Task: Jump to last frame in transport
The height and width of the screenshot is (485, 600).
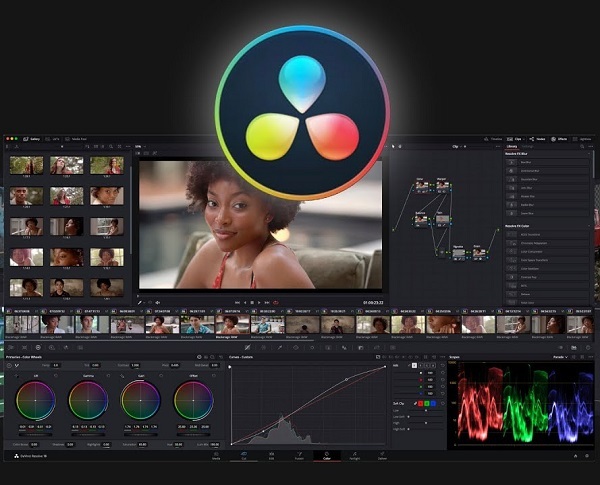Action: (267, 303)
